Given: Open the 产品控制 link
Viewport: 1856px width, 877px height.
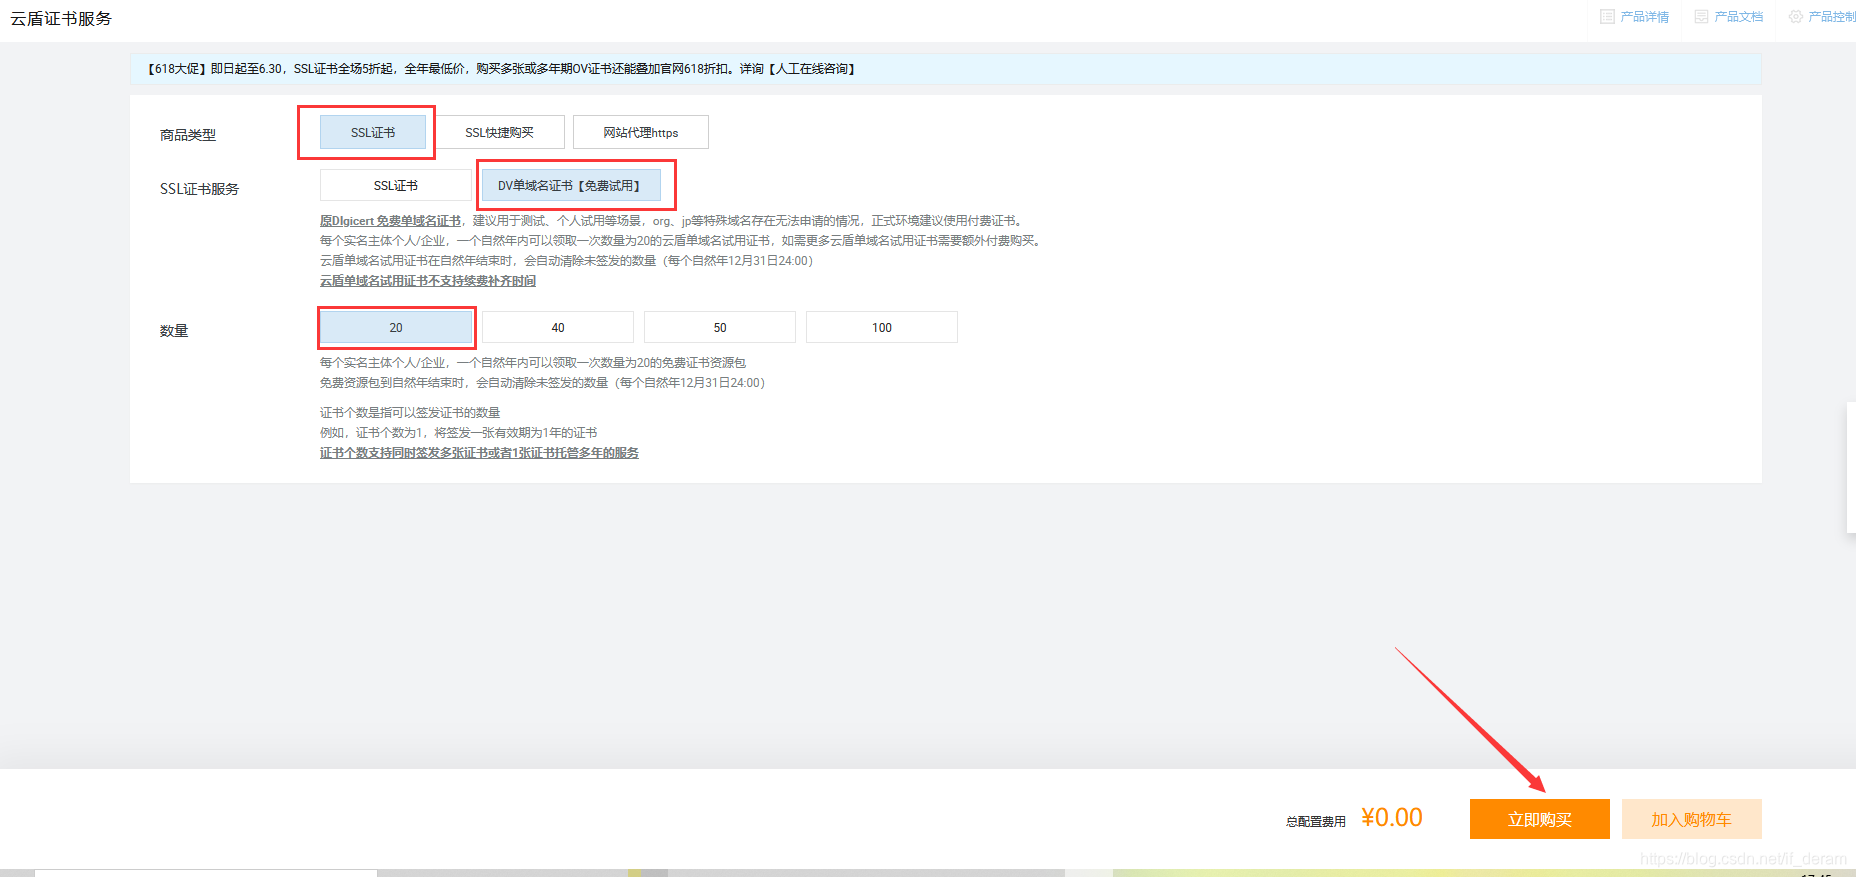Looking at the screenshot, I should pyautogui.click(x=1831, y=17).
